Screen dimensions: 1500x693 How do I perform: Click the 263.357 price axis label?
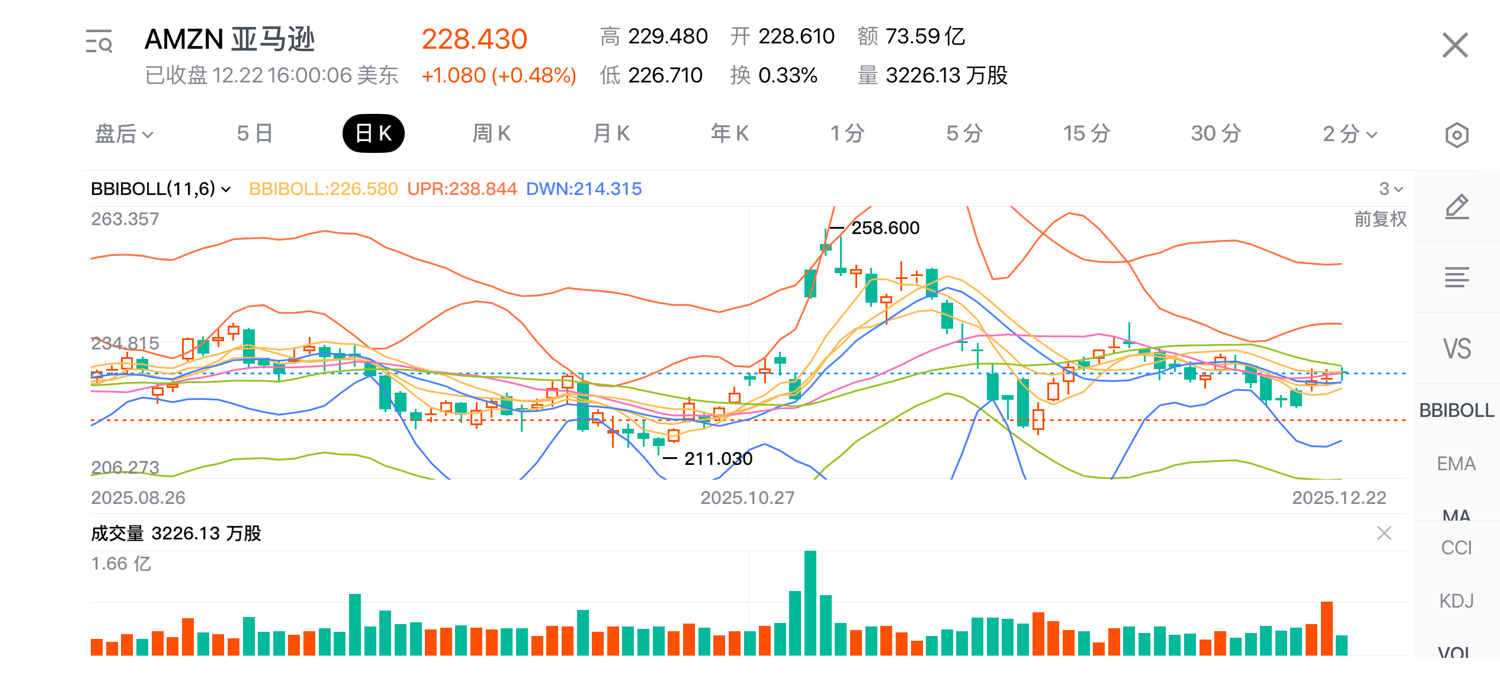[x=125, y=219]
